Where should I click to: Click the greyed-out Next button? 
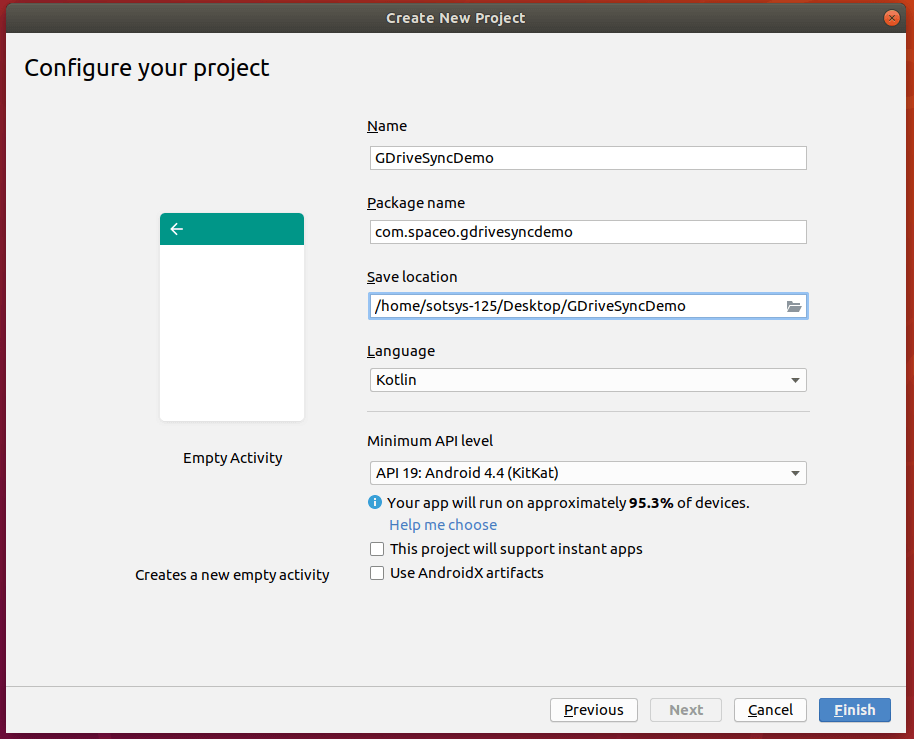coord(686,710)
